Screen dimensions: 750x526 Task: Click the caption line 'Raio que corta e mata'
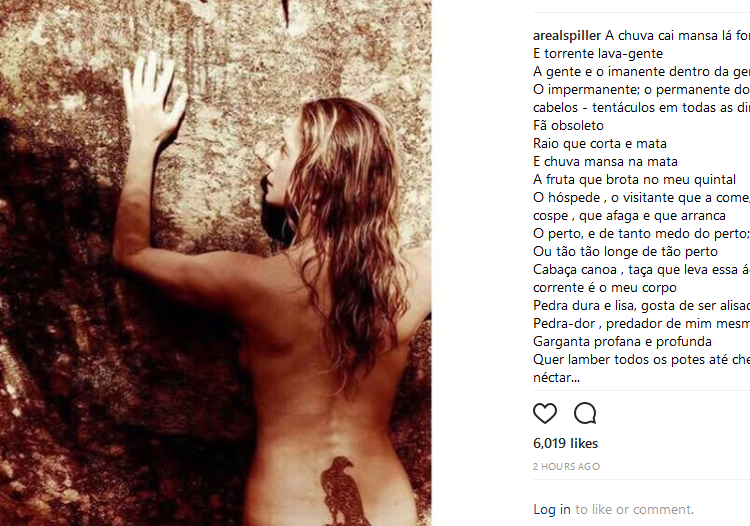tap(600, 143)
